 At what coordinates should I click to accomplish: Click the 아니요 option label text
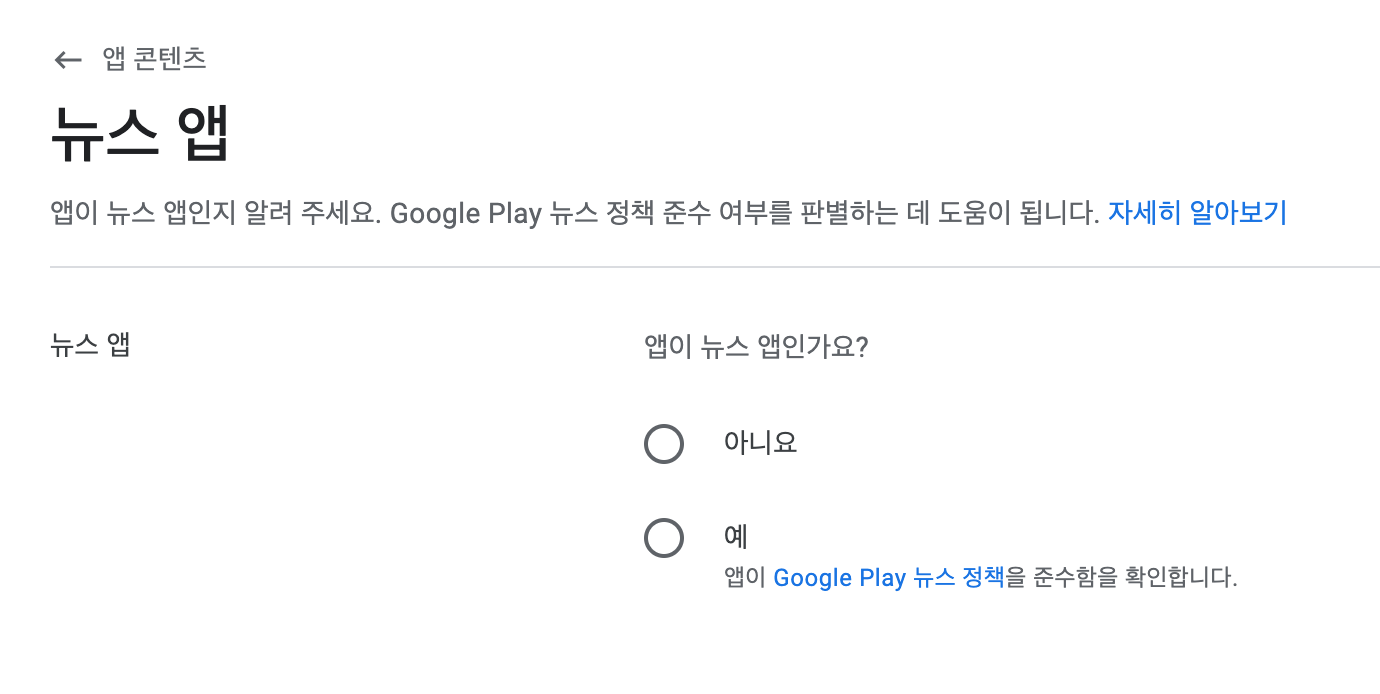[760, 443]
